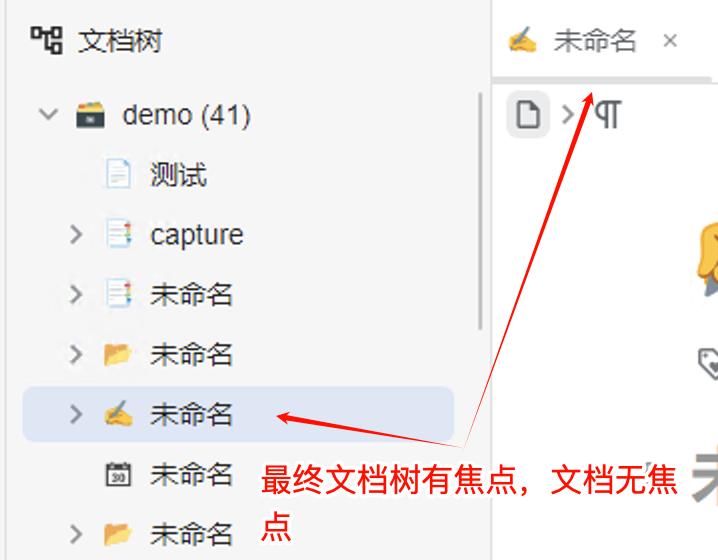Viewport: 718px width, 560px height.
Task: Click the page icon beside 测试
Action: [118, 174]
